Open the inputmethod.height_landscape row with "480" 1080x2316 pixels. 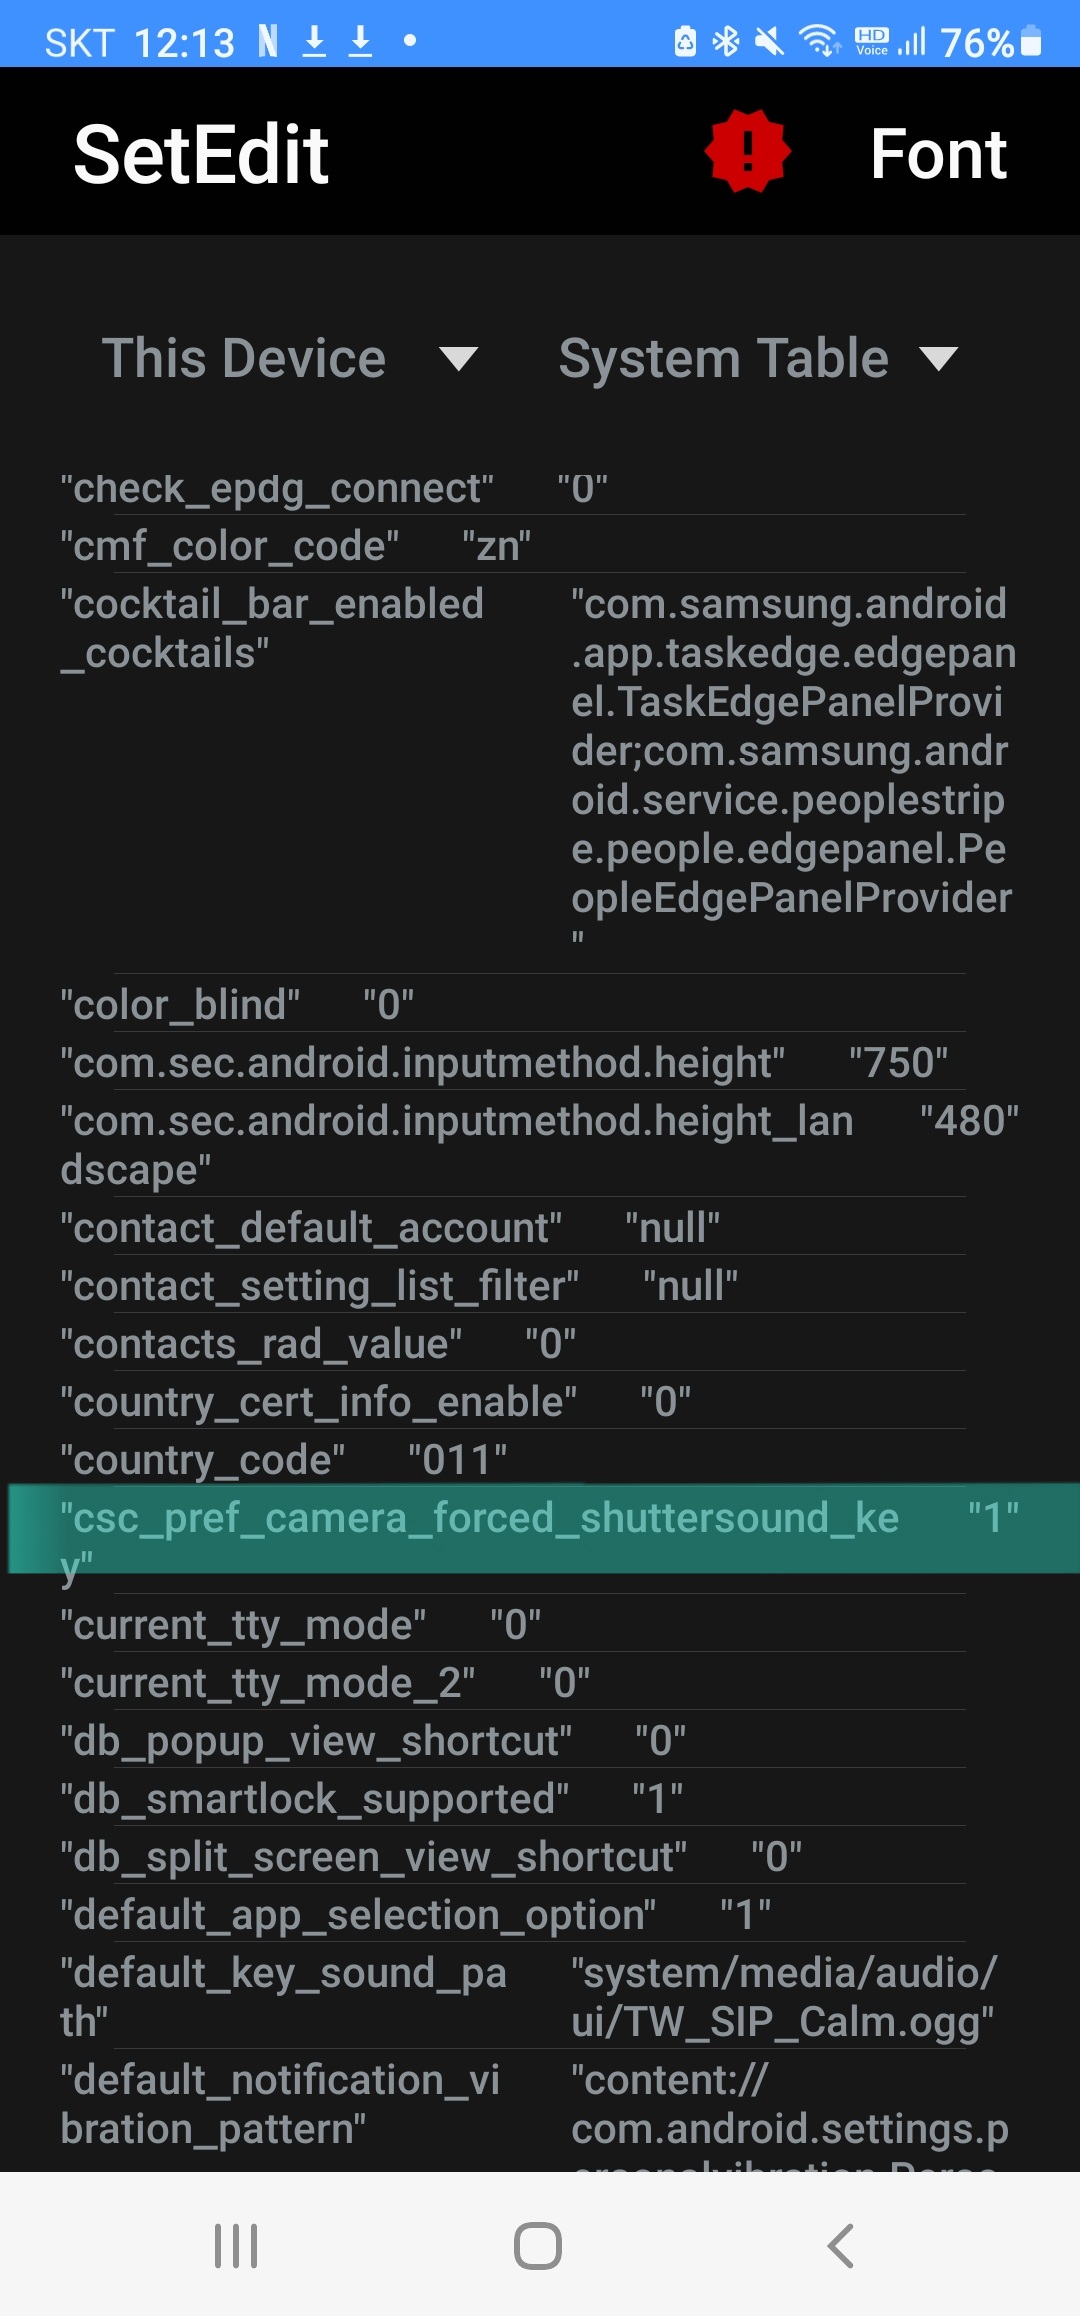(540, 1145)
